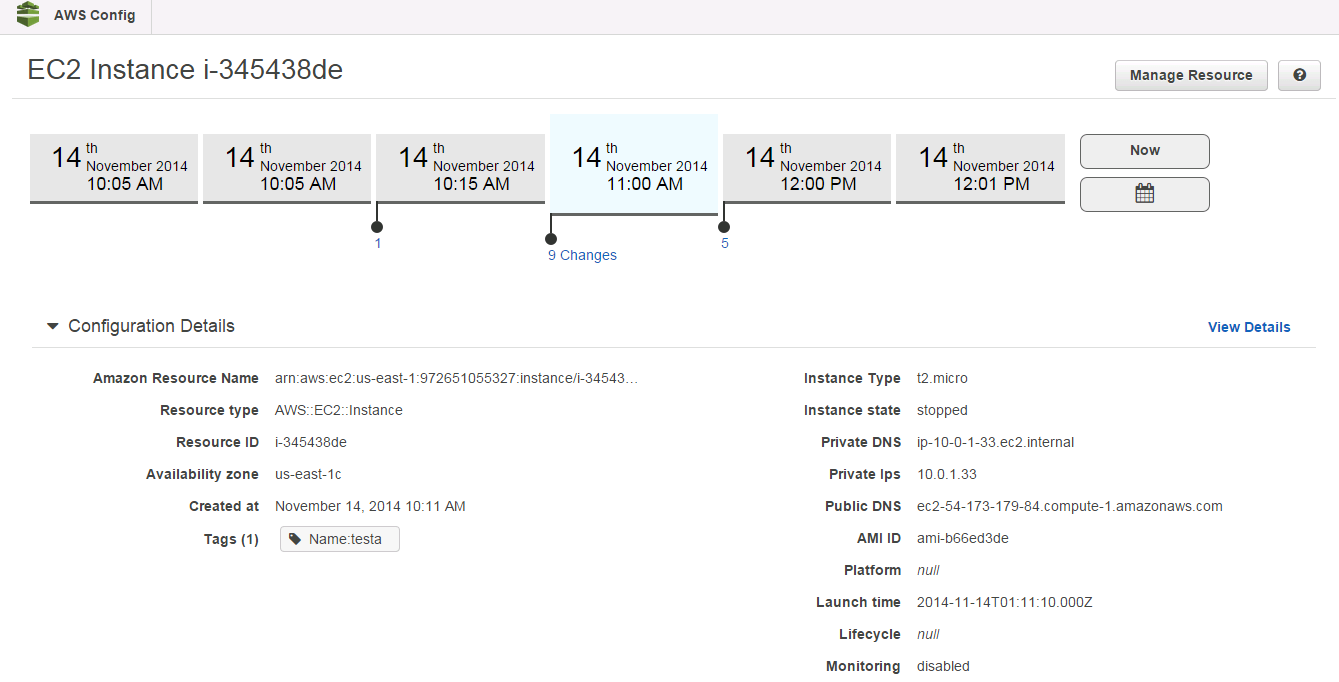1339x682 pixels.
Task: Click the Instance state label
Action: pos(852,410)
